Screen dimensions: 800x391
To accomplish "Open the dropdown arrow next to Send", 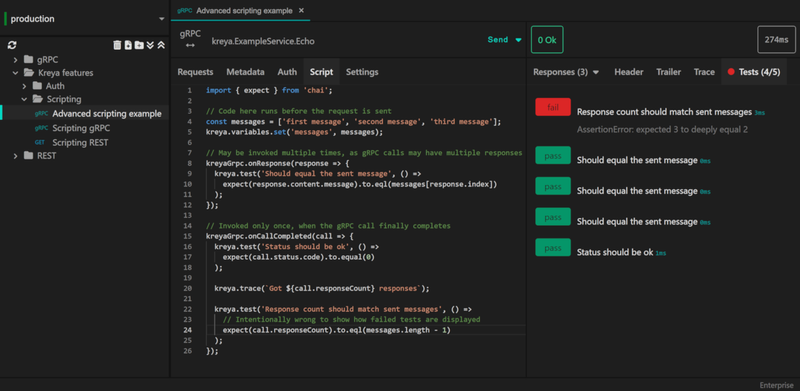I will (518, 40).
